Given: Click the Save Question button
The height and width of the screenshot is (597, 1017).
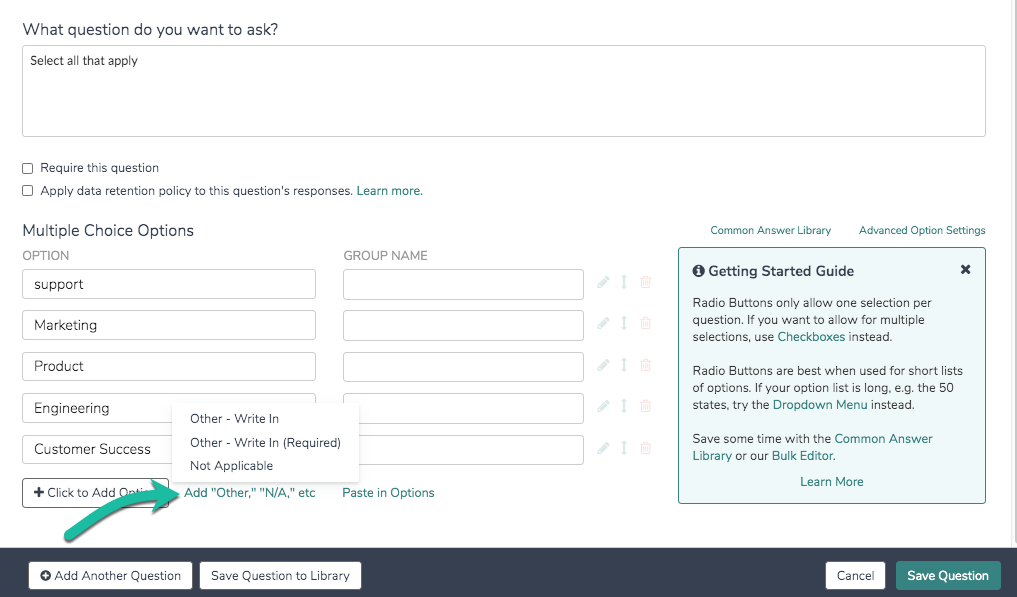Looking at the screenshot, I should pos(948,576).
